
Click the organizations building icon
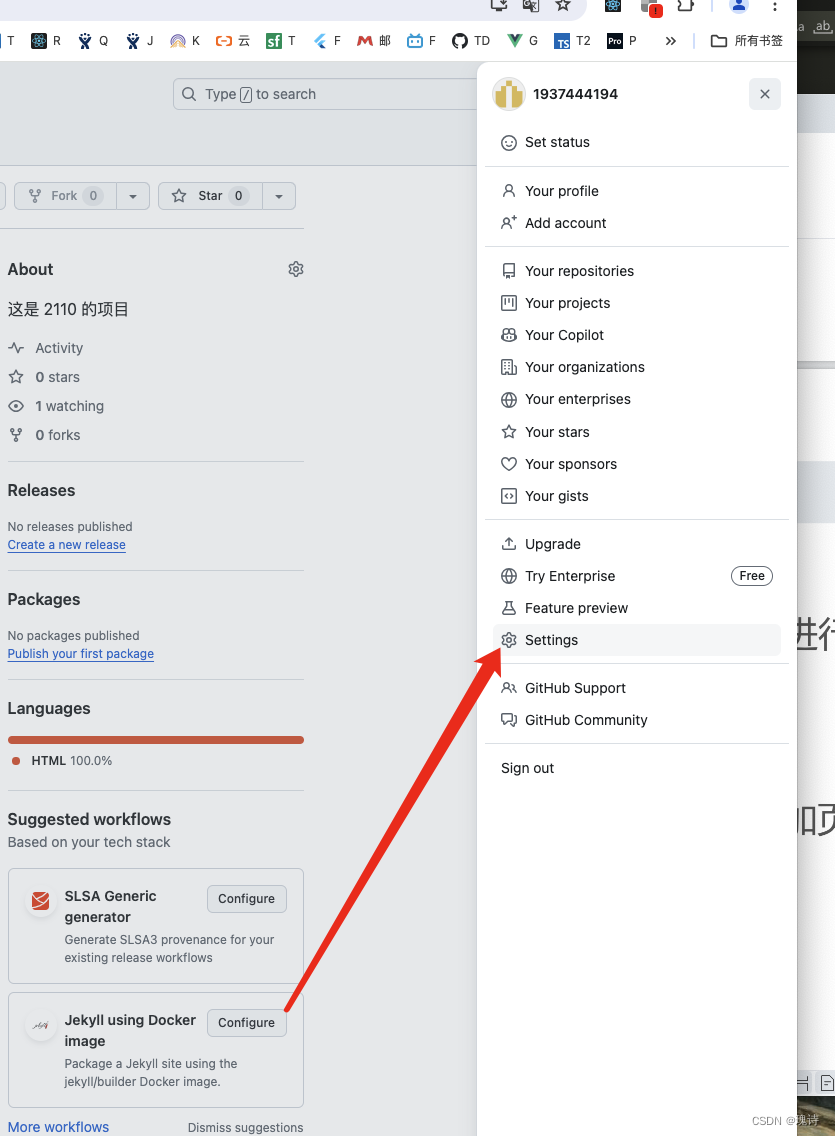tap(509, 367)
